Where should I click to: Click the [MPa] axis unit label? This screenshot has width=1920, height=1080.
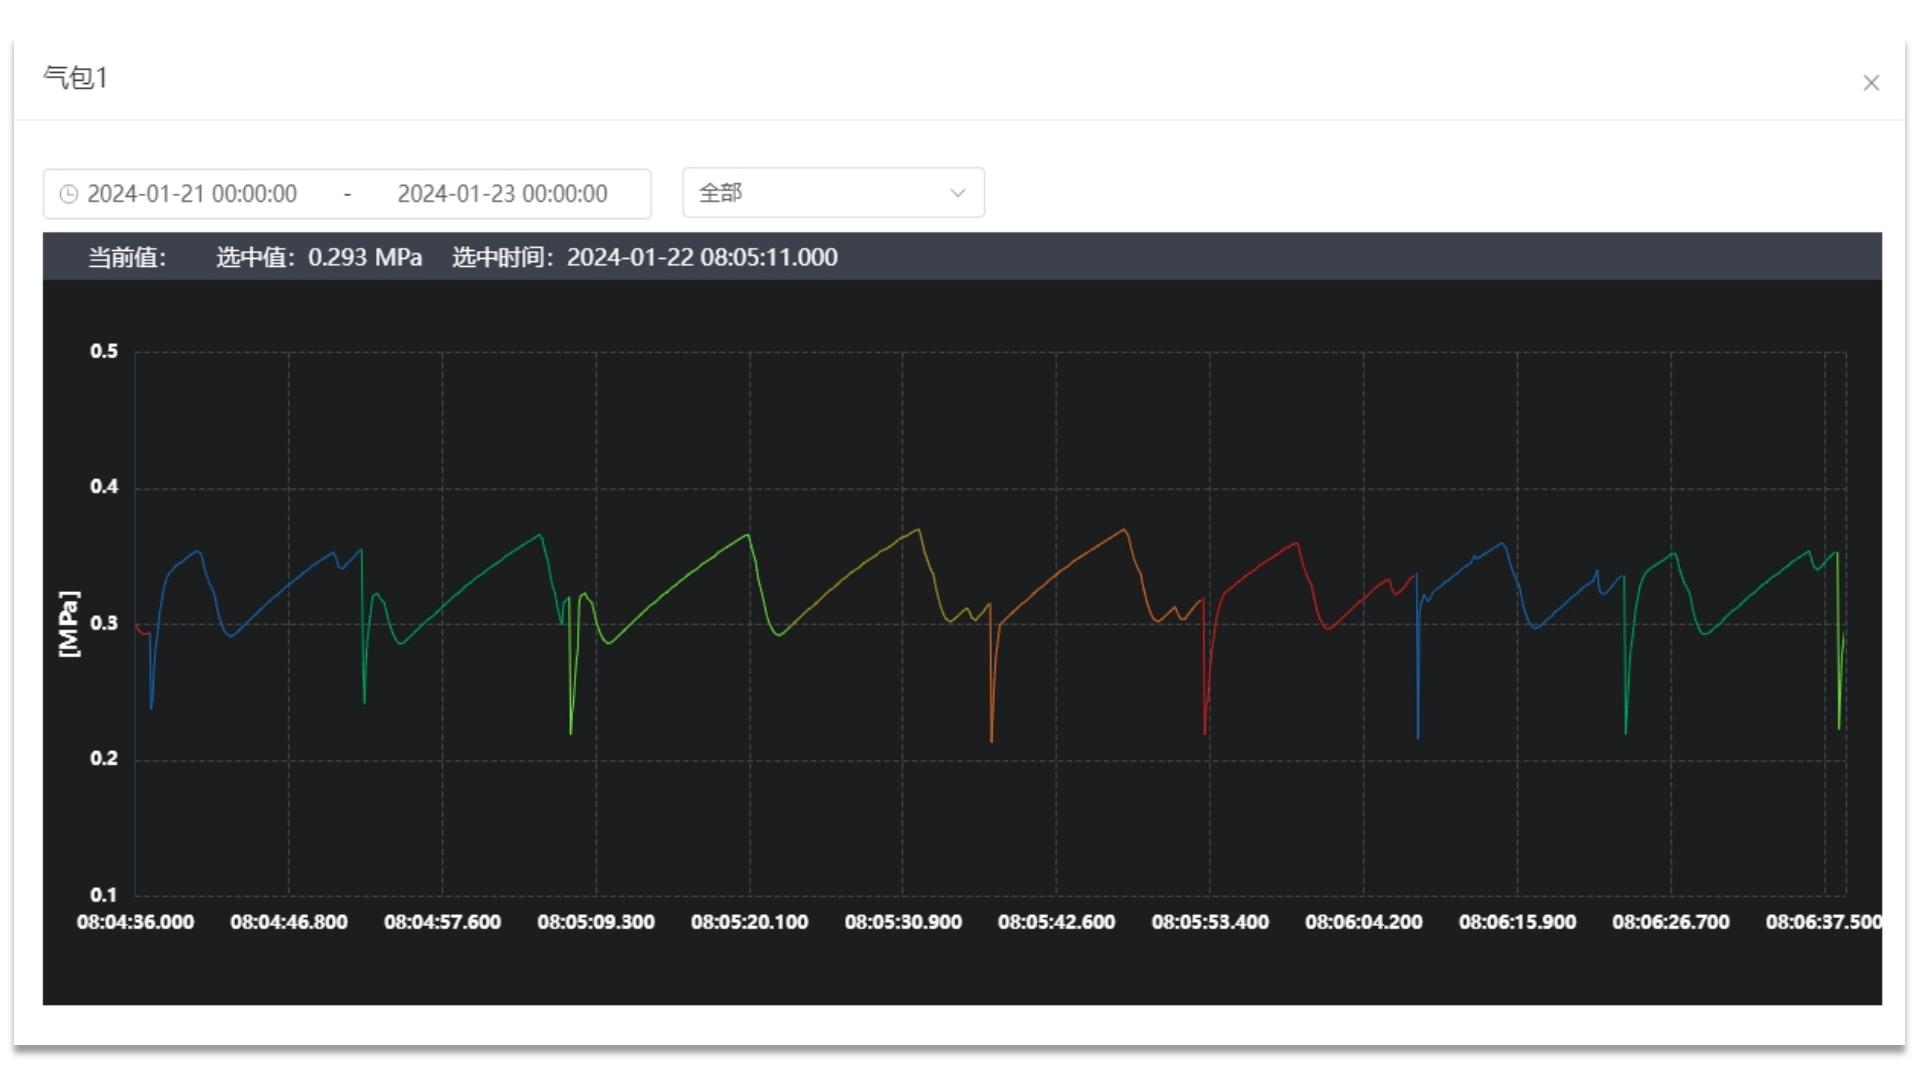click(x=68, y=624)
